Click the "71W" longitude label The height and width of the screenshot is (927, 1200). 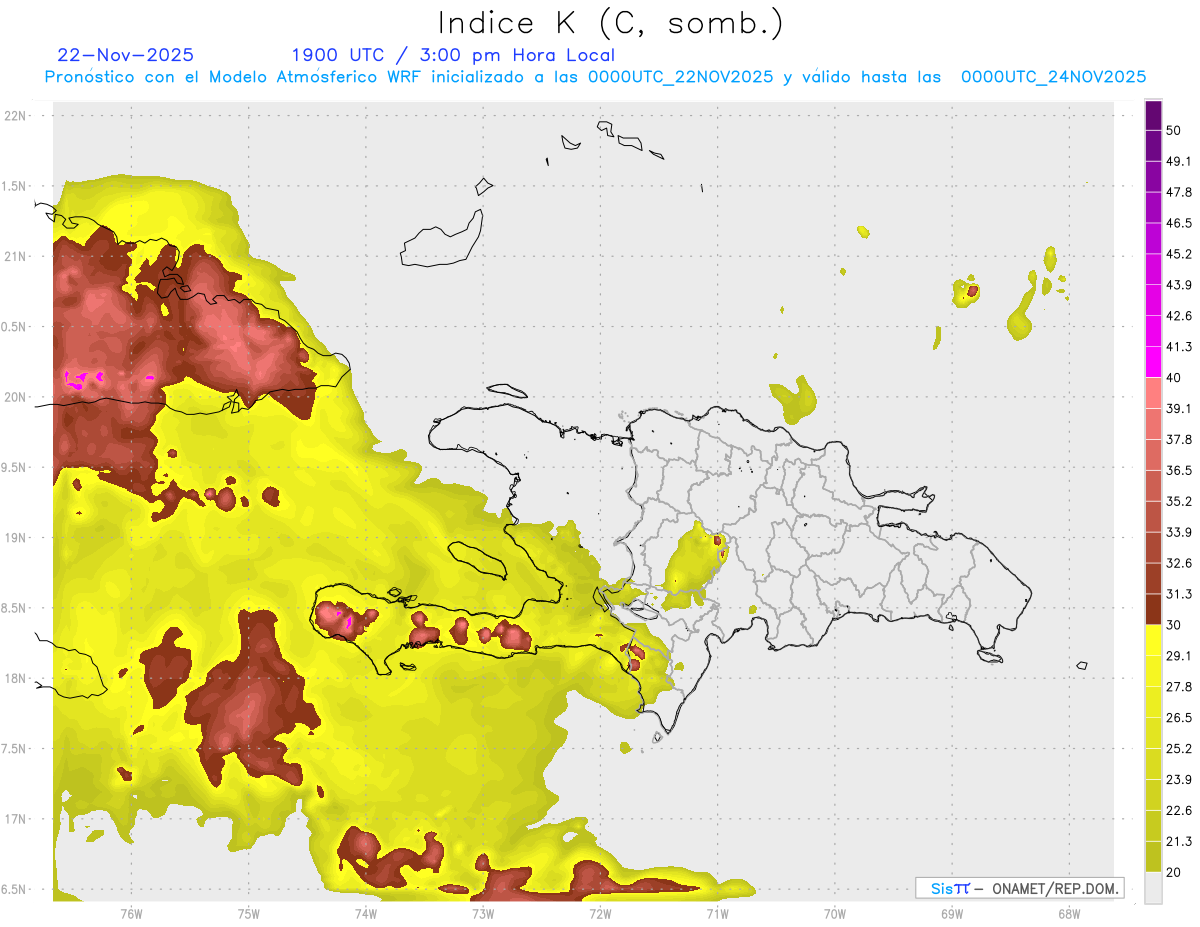click(717, 914)
